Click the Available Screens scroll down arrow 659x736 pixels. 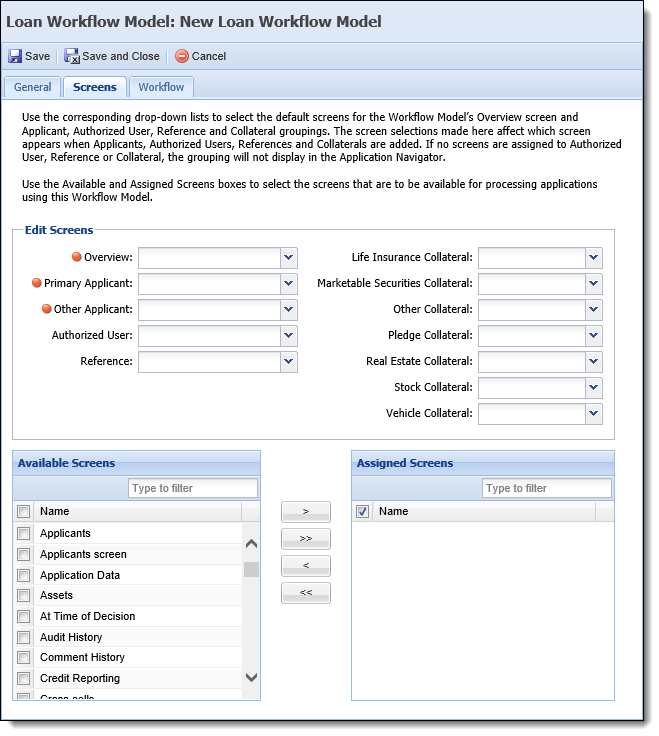point(252,677)
